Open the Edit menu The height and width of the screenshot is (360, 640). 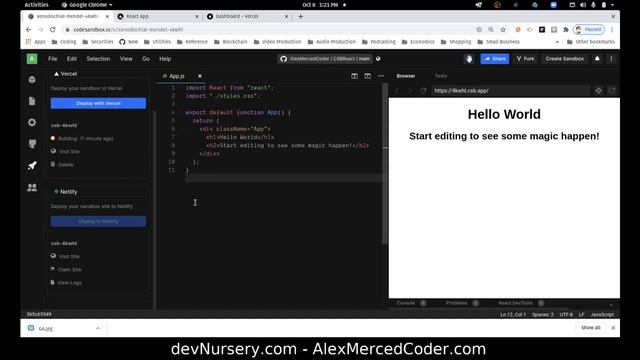coord(72,59)
